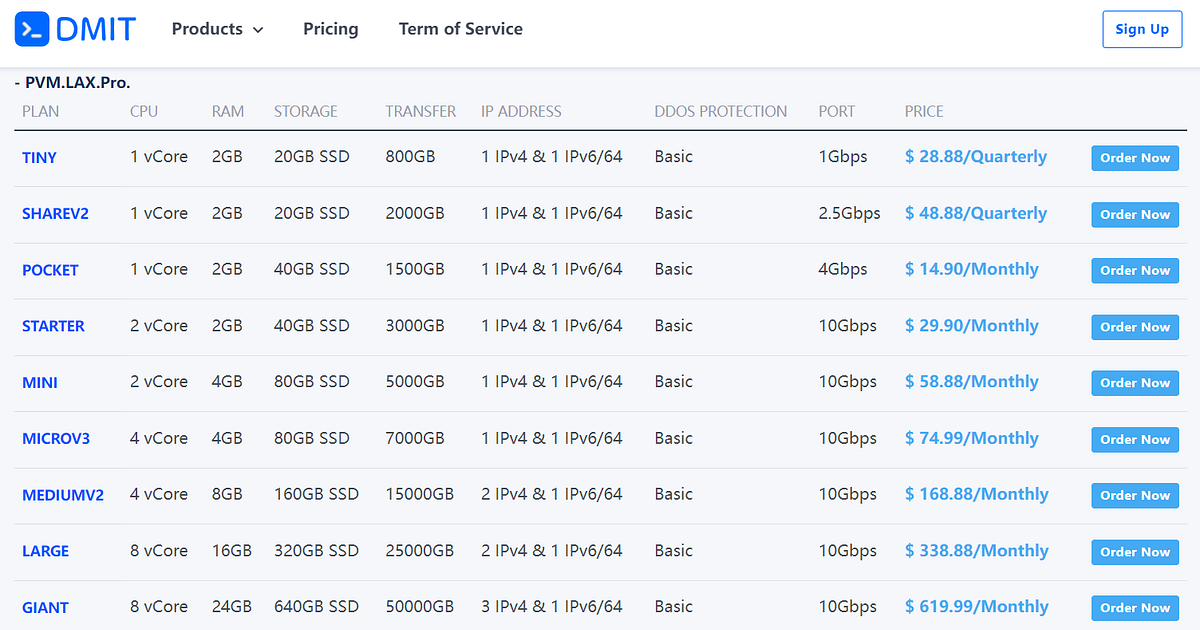Click the DMIT logo icon
The height and width of the screenshot is (630, 1200).
point(30,29)
